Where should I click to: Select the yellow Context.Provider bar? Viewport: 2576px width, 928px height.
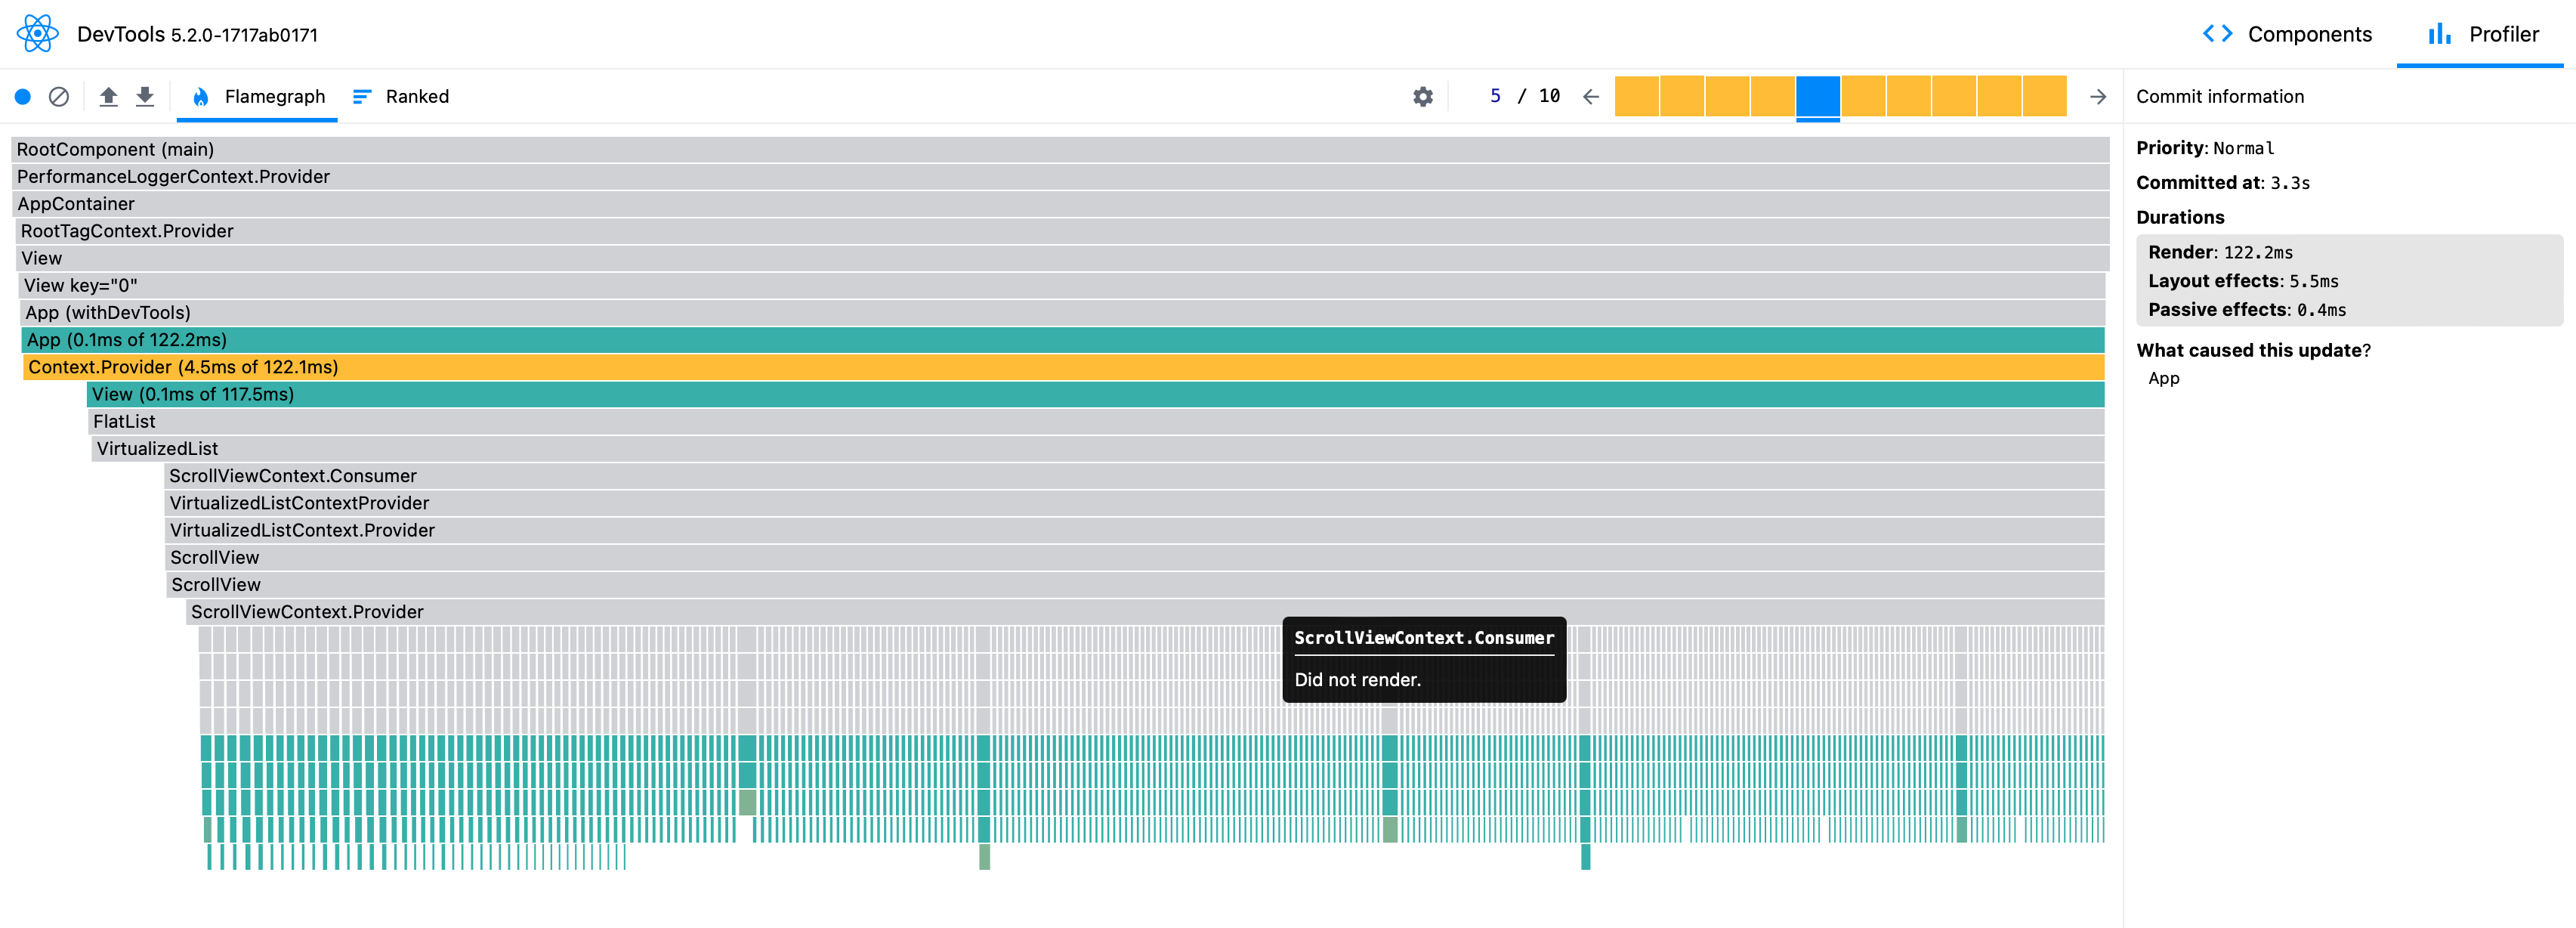(x=1064, y=367)
